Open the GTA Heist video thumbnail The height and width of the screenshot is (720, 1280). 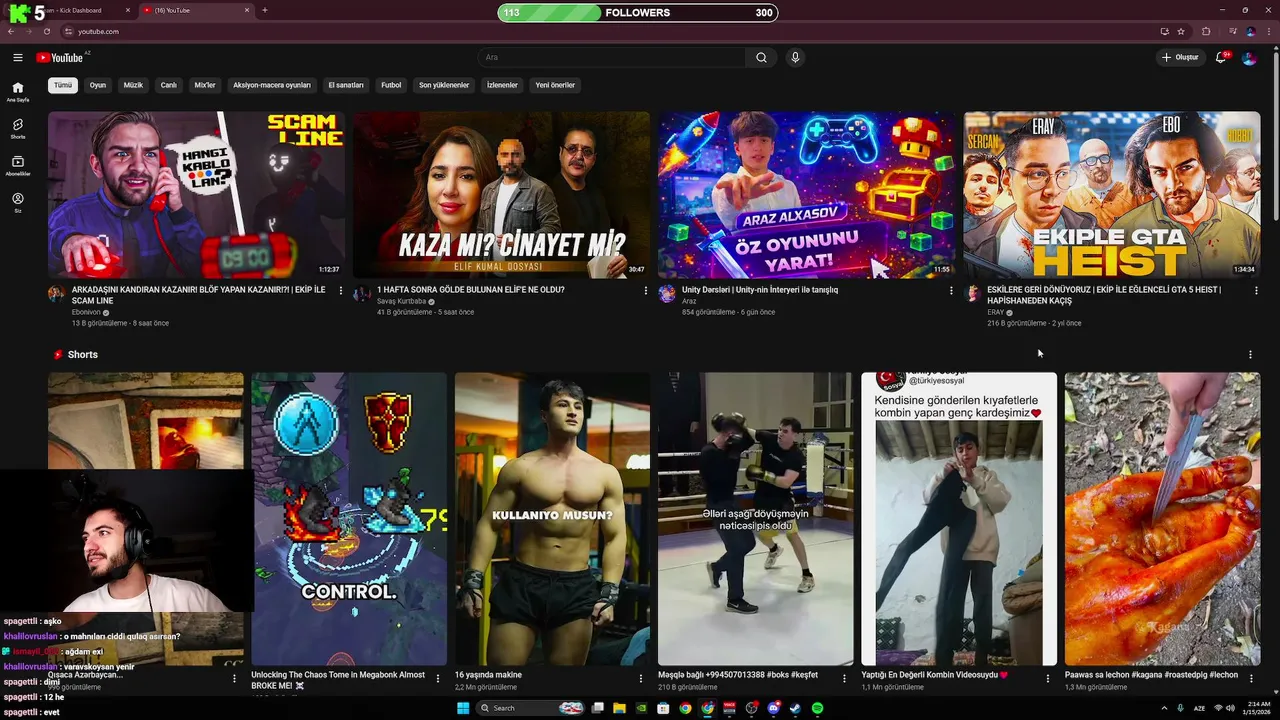[x=1112, y=195]
